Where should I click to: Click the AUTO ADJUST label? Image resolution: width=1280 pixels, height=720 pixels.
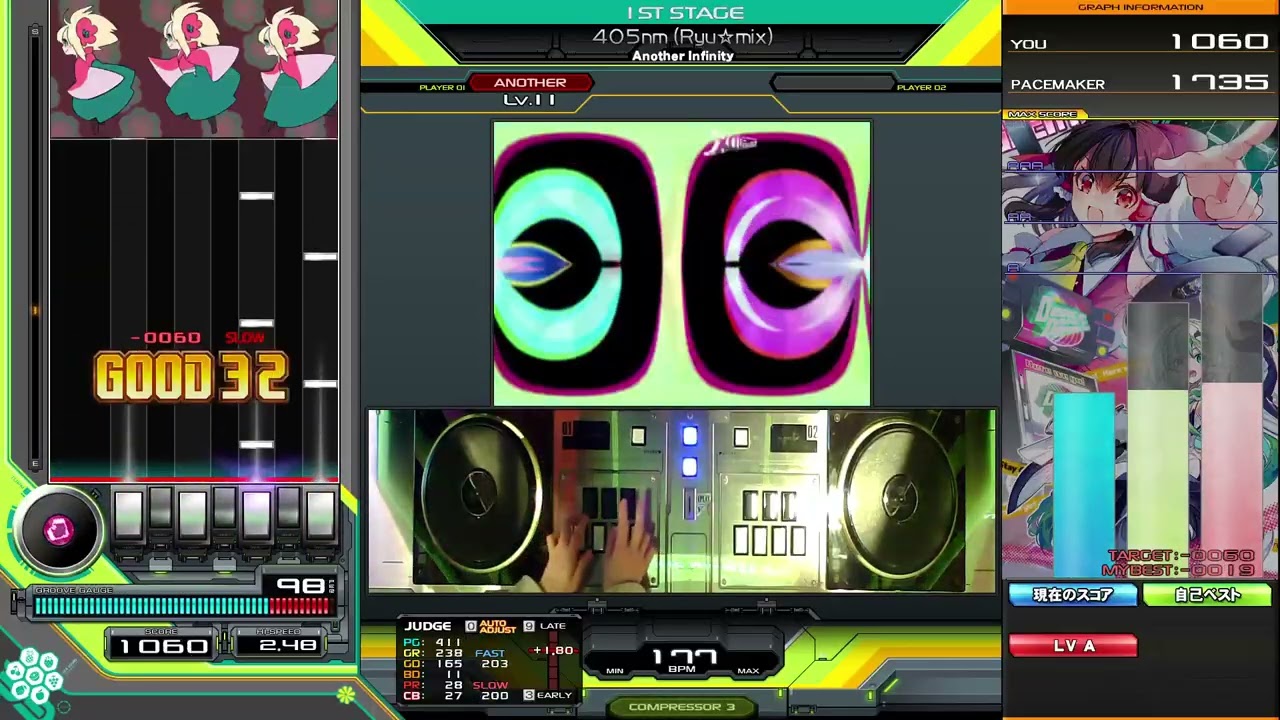[497, 626]
